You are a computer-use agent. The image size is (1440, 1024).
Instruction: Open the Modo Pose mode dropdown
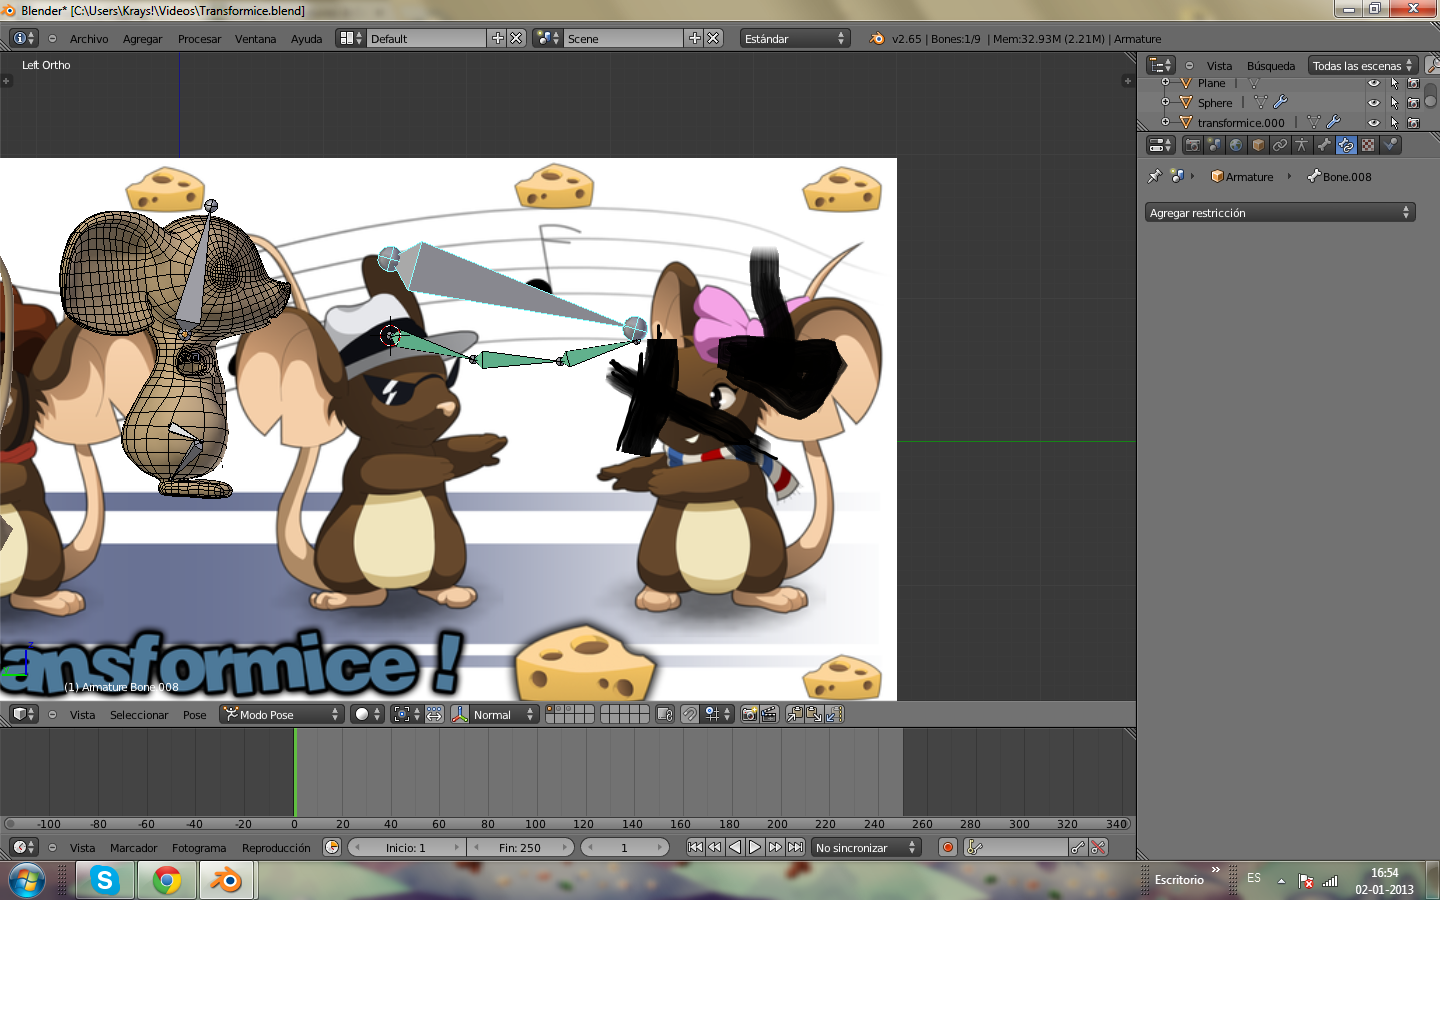tap(282, 714)
